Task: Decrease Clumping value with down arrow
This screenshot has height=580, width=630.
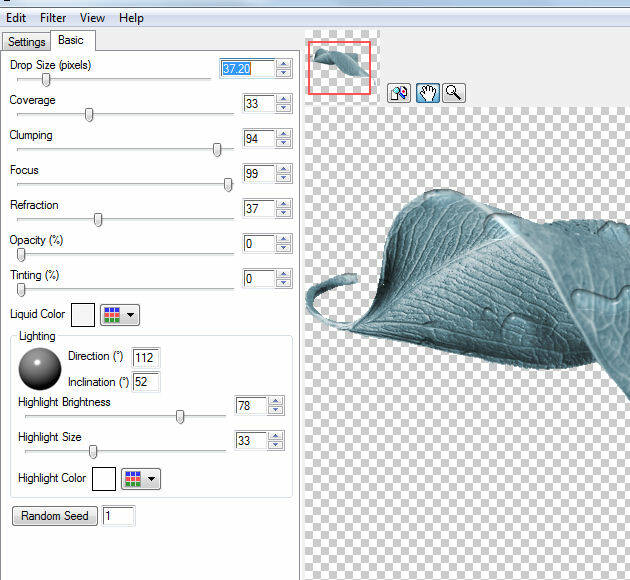Action: coord(283,143)
